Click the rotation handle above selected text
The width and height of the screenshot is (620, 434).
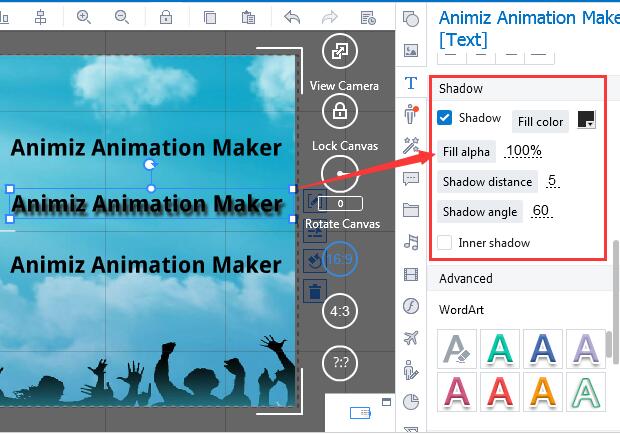[x=150, y=164]
